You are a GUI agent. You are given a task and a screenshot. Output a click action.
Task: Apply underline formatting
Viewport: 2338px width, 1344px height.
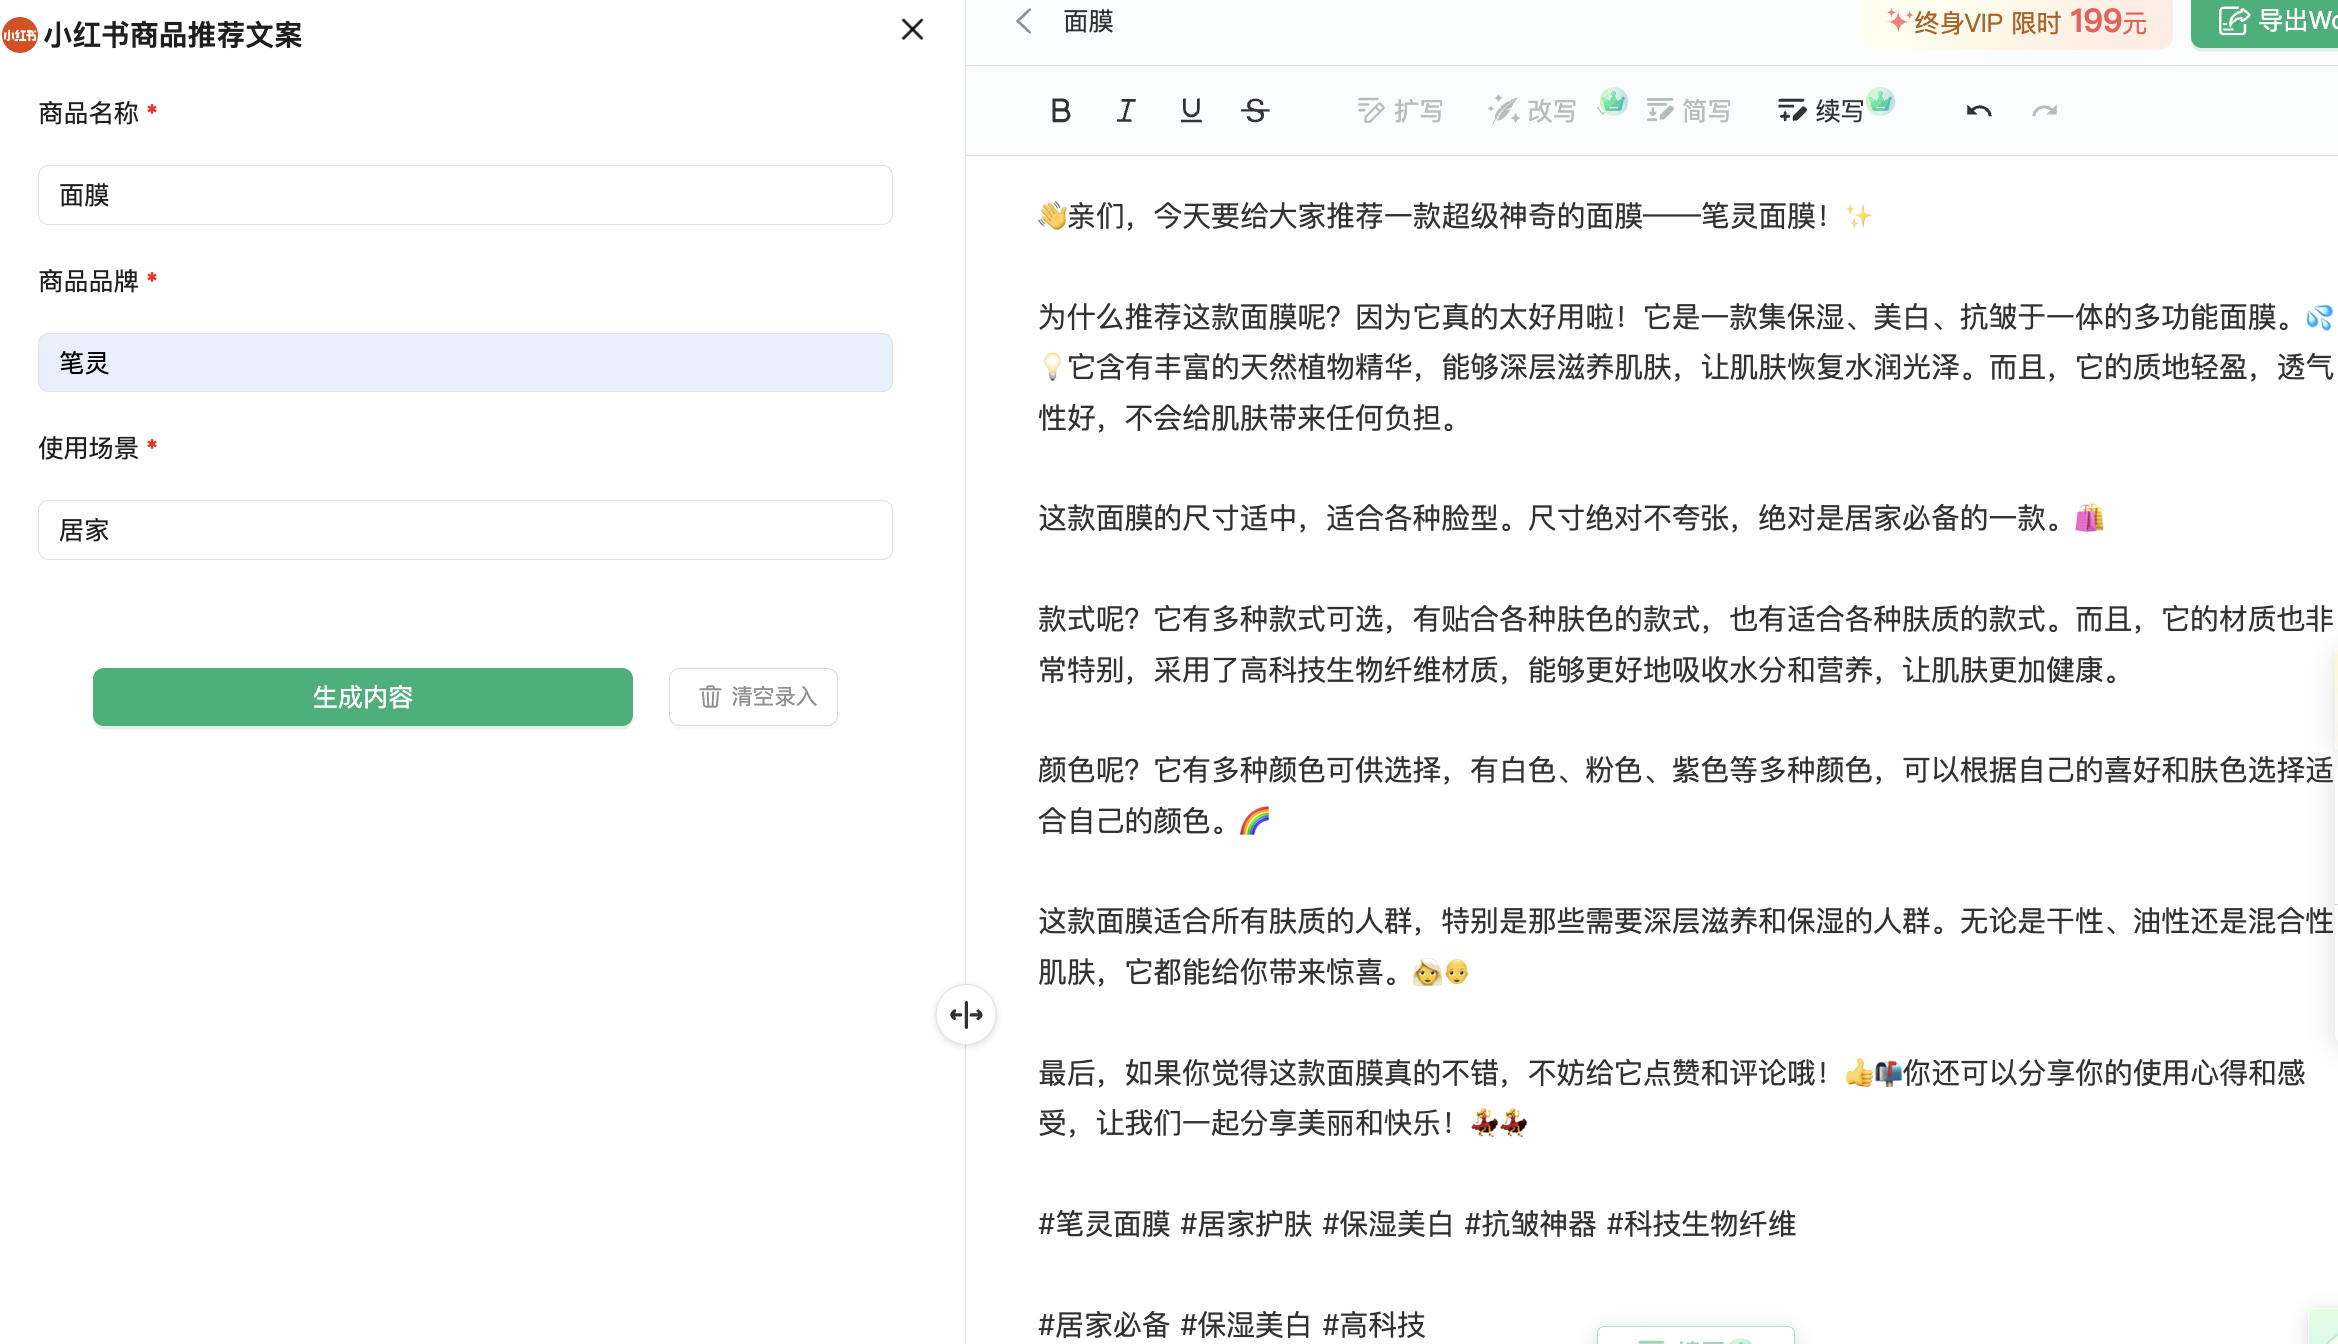pyautogui.click(x=1190, y=111)
